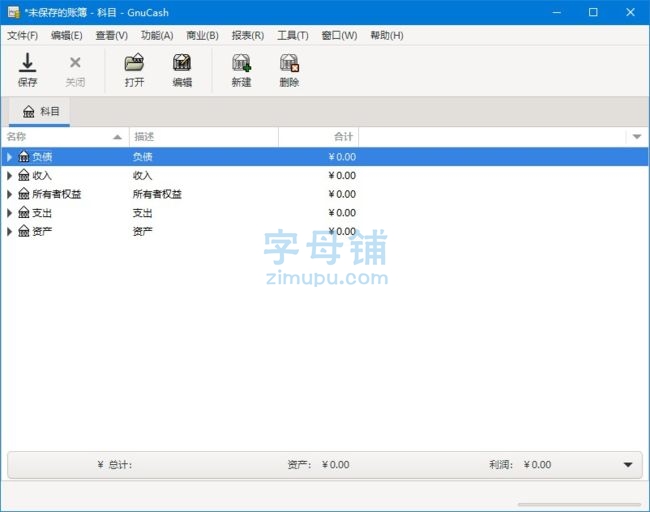The image size is (650, 512).
Task: Click the Delete (删除) account icon
Action: pyautogui.click(x=289, y=63)
